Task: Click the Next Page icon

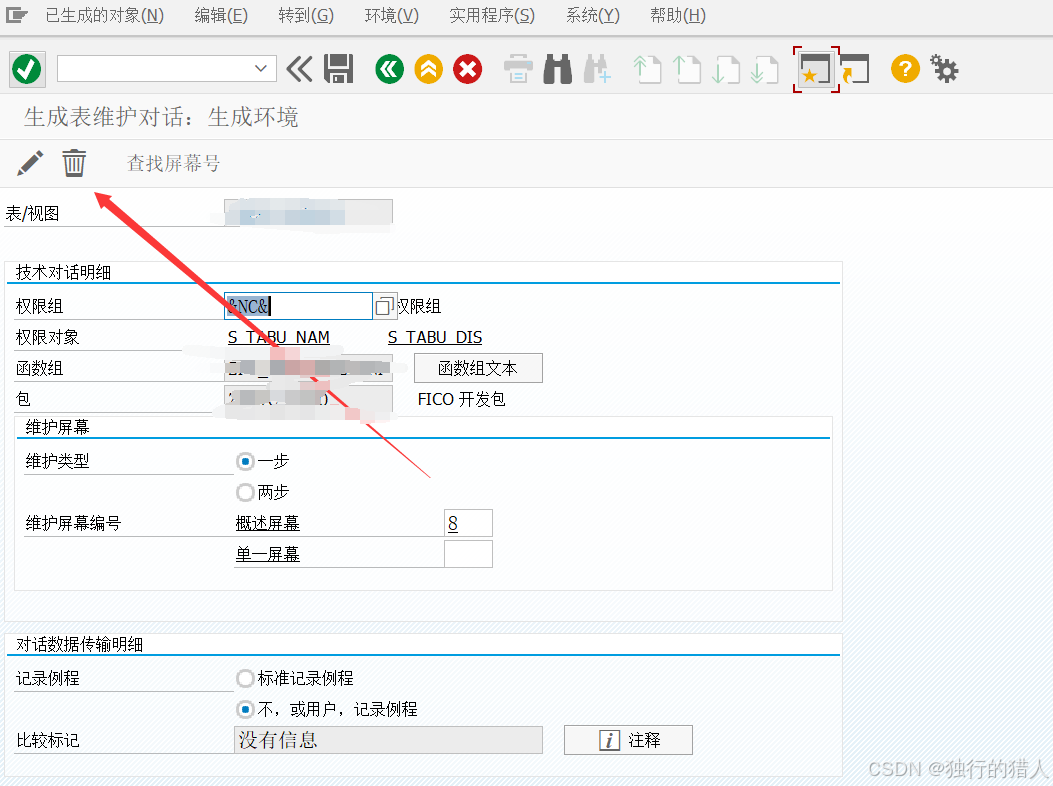Action: 726,69
